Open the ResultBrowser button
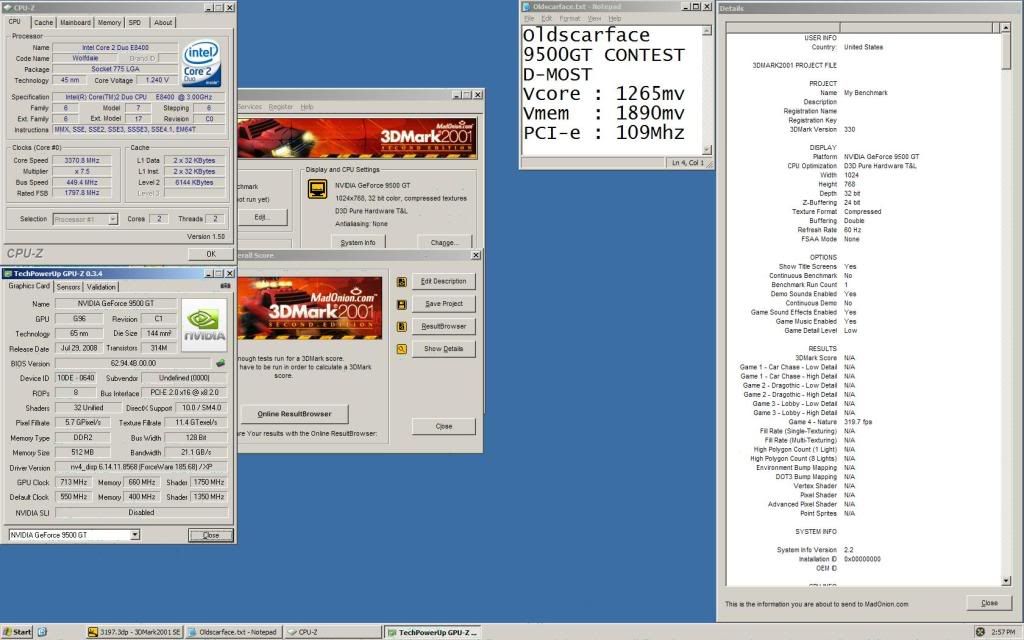Viewport: 1024px width, 640px height. click(443, 326)
